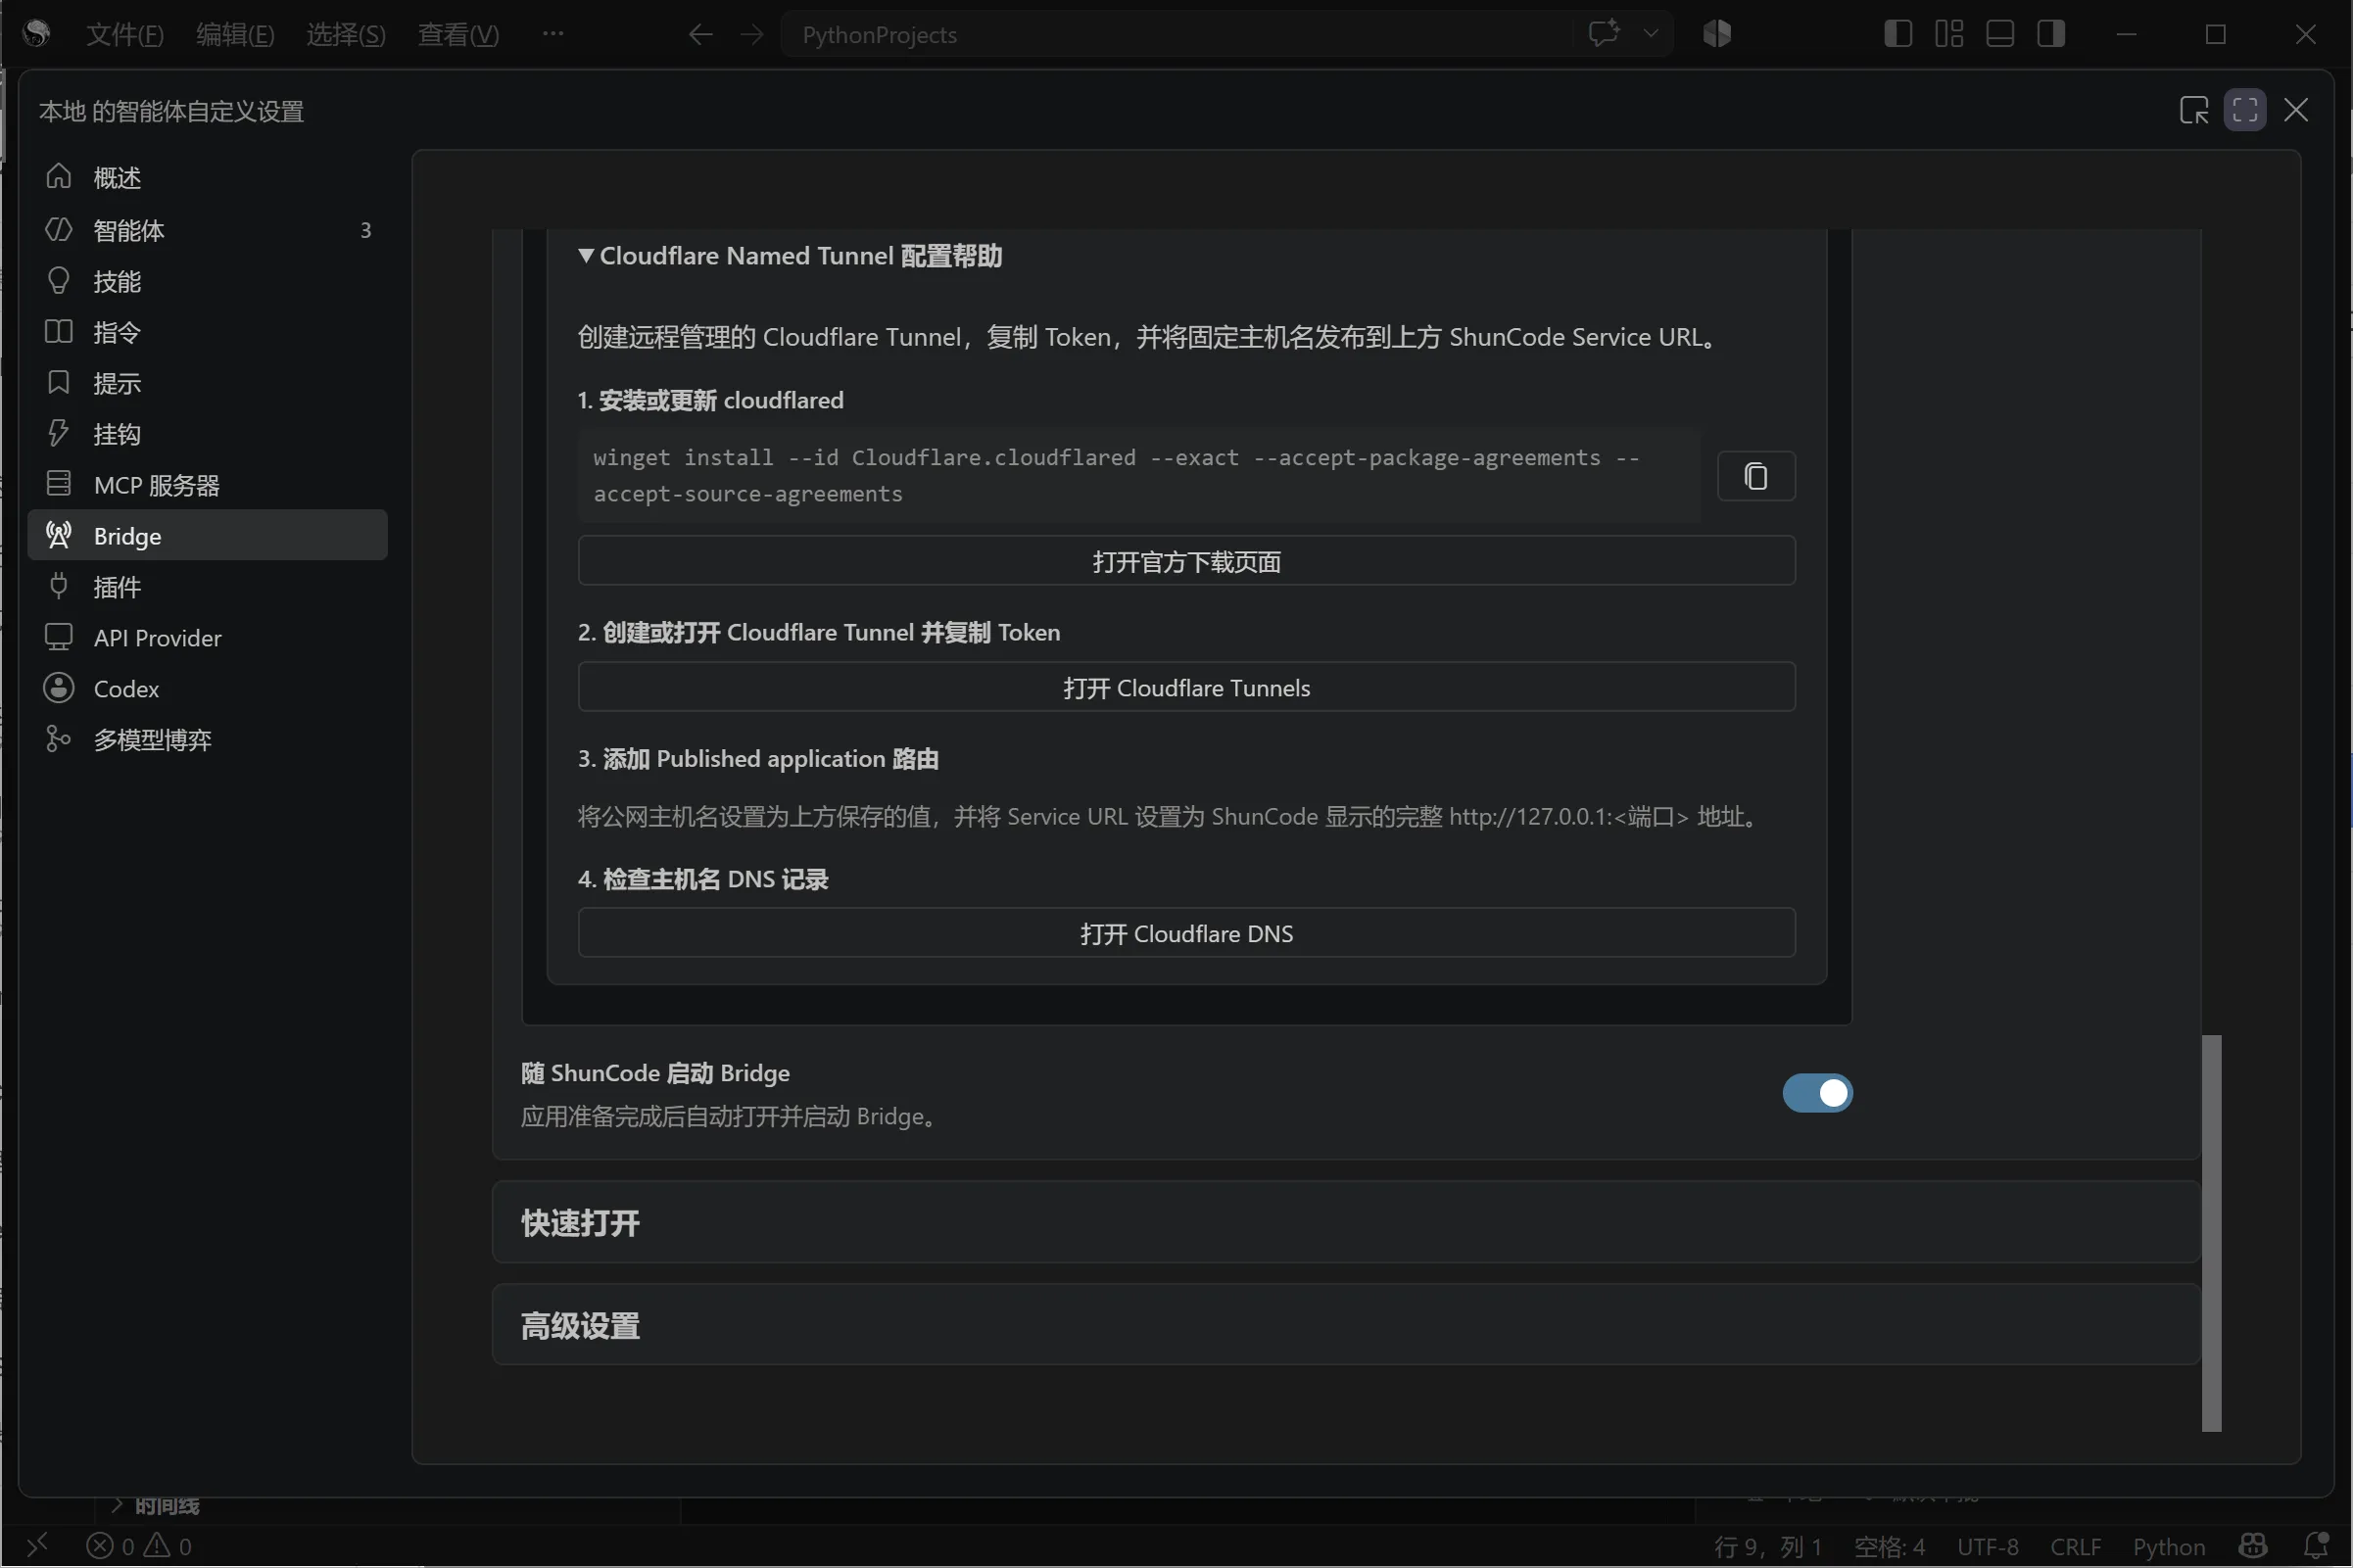Toggle the primary side bar layout
This screenshot has width=2353, height=1568.
point(1897,34)
